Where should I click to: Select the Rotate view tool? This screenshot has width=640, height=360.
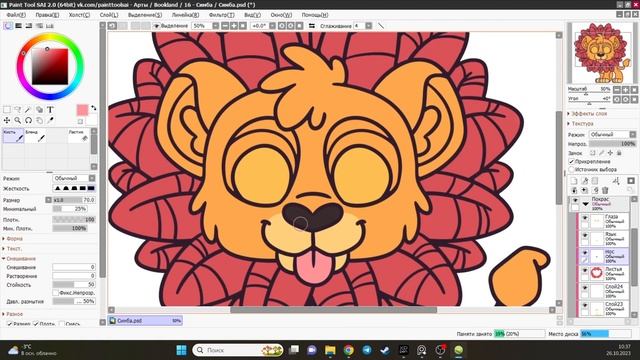[x=28, y=120]
